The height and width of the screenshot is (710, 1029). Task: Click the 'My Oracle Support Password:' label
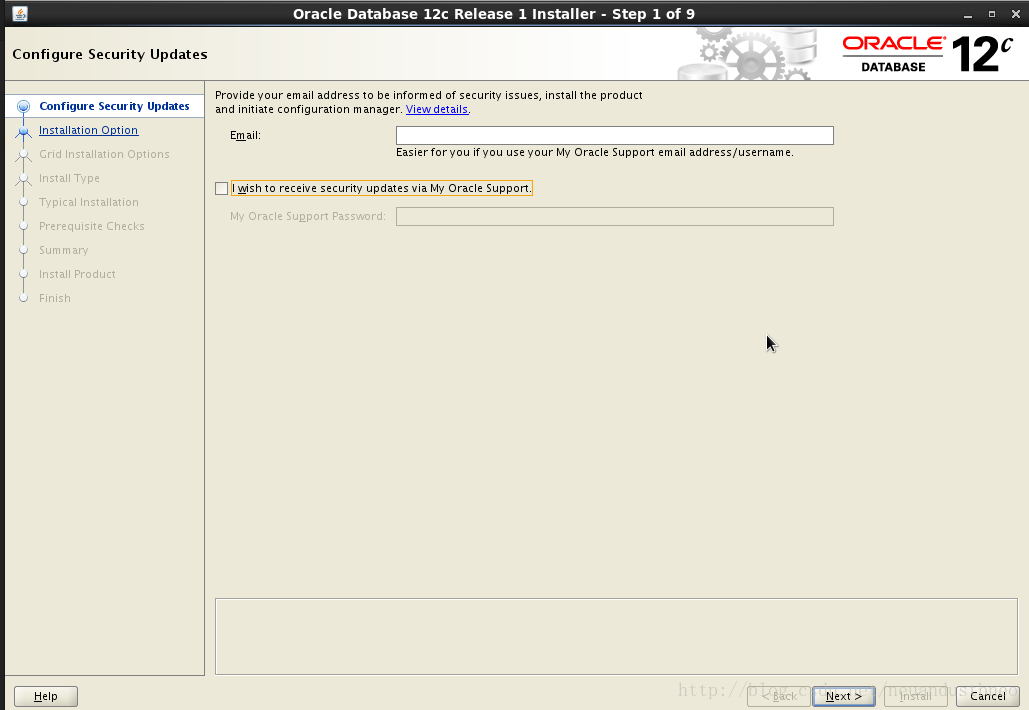308,217
